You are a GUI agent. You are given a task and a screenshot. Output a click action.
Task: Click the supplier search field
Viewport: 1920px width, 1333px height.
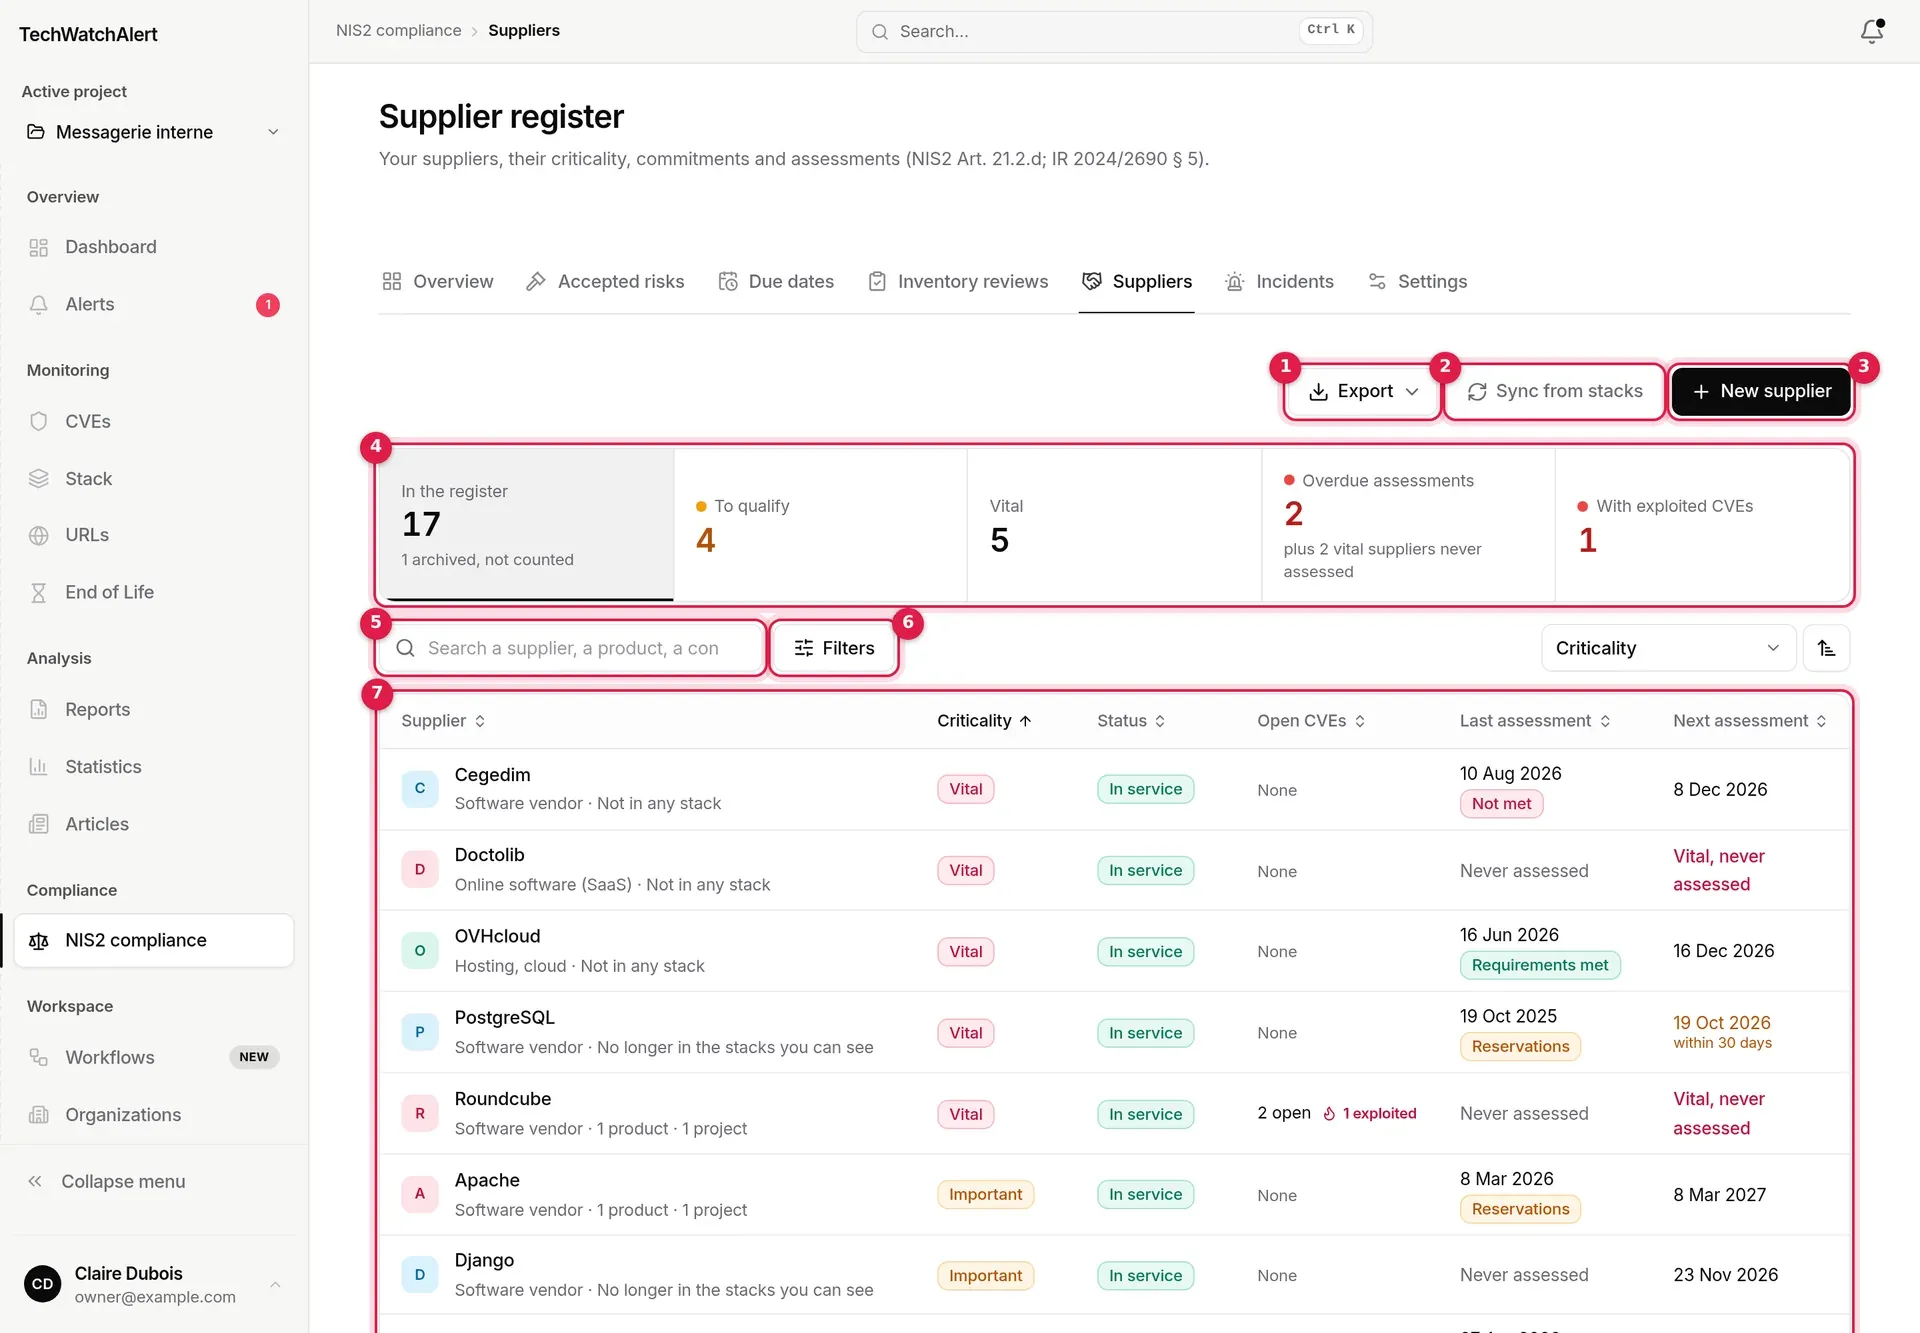[571, 648]
